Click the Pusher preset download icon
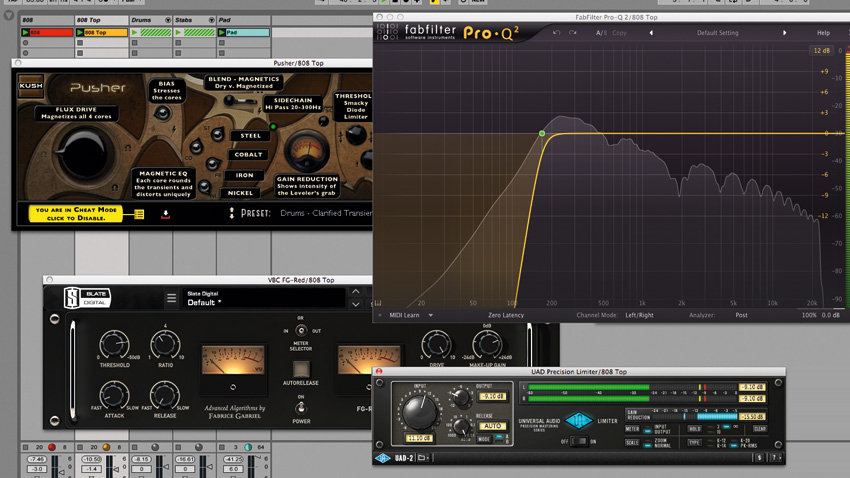The width and height of the screenshot is (850, 478). tap(166, 214)
